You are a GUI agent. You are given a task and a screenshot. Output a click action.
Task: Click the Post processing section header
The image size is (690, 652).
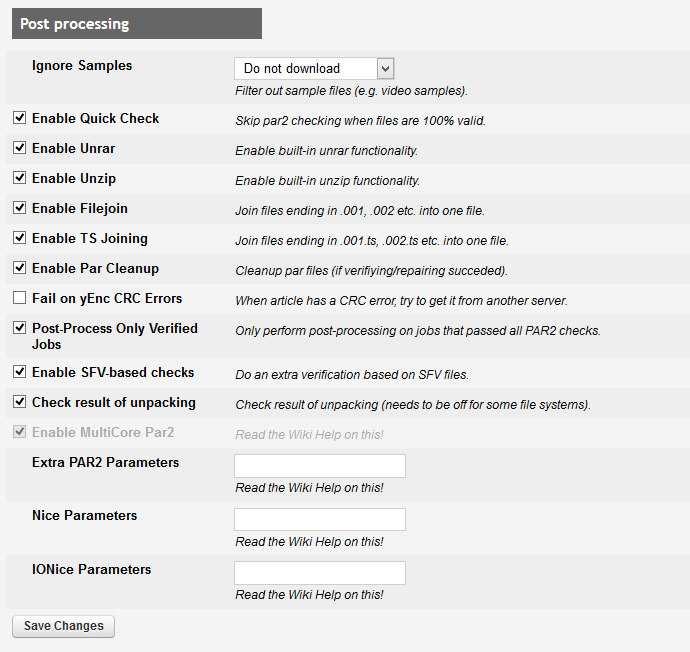(x=137, y=23)
